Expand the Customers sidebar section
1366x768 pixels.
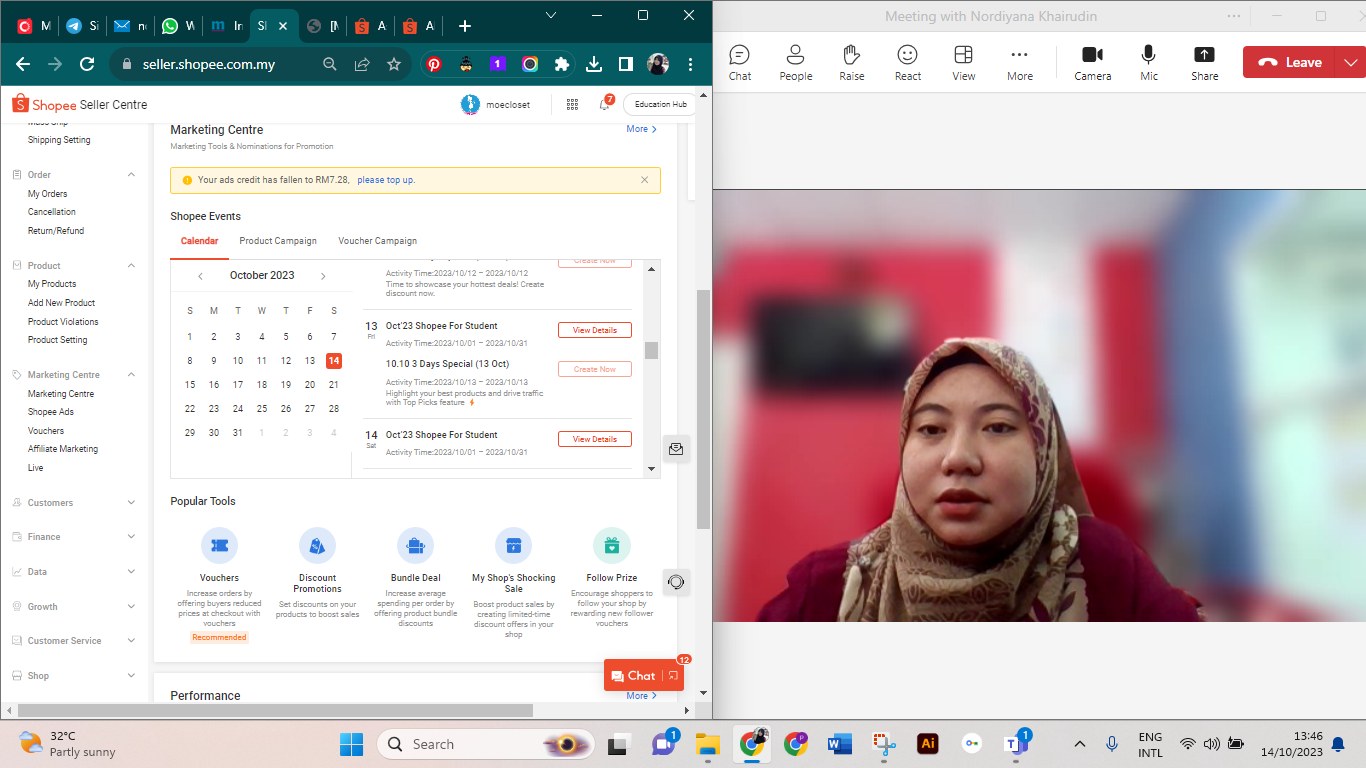point(131,503)
